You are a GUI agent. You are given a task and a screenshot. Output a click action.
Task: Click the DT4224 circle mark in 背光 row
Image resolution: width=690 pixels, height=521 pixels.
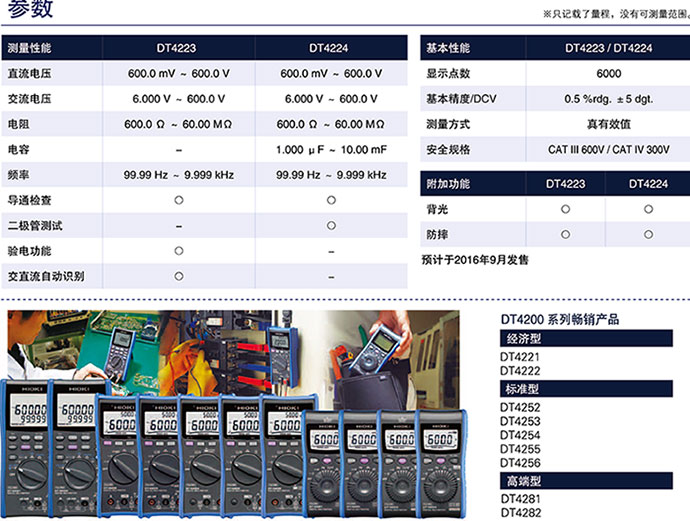coord(648,209)
